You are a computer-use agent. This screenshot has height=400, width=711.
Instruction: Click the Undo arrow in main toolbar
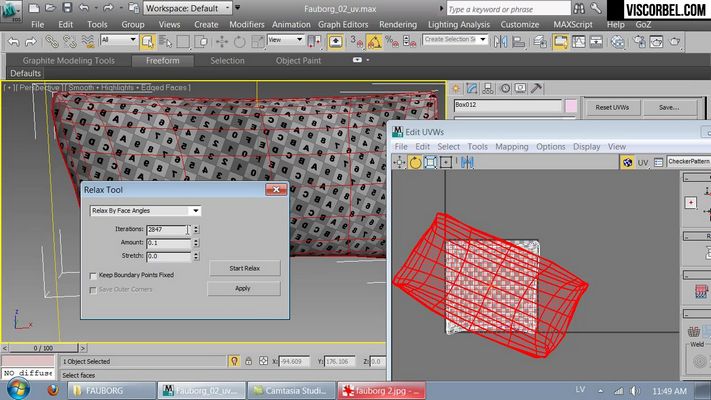click(14, 42)
